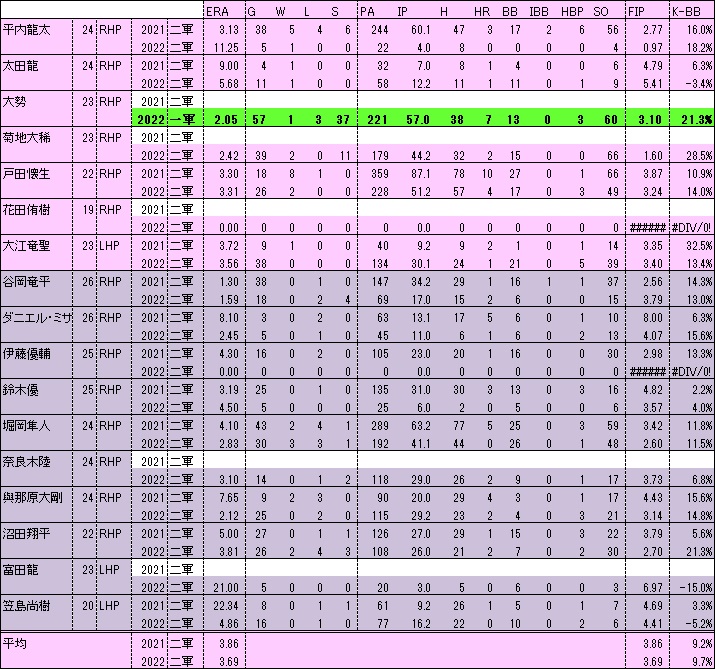Select the player name 戸田懐生
This screenshot has width=715, height=669.
pyautogui.click(x=26, y=174)
